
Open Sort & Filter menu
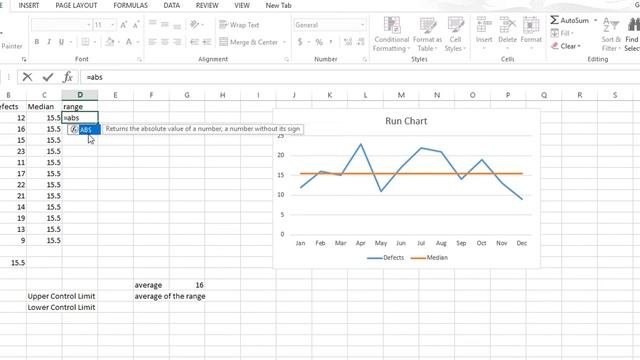[x=611, y=34]
